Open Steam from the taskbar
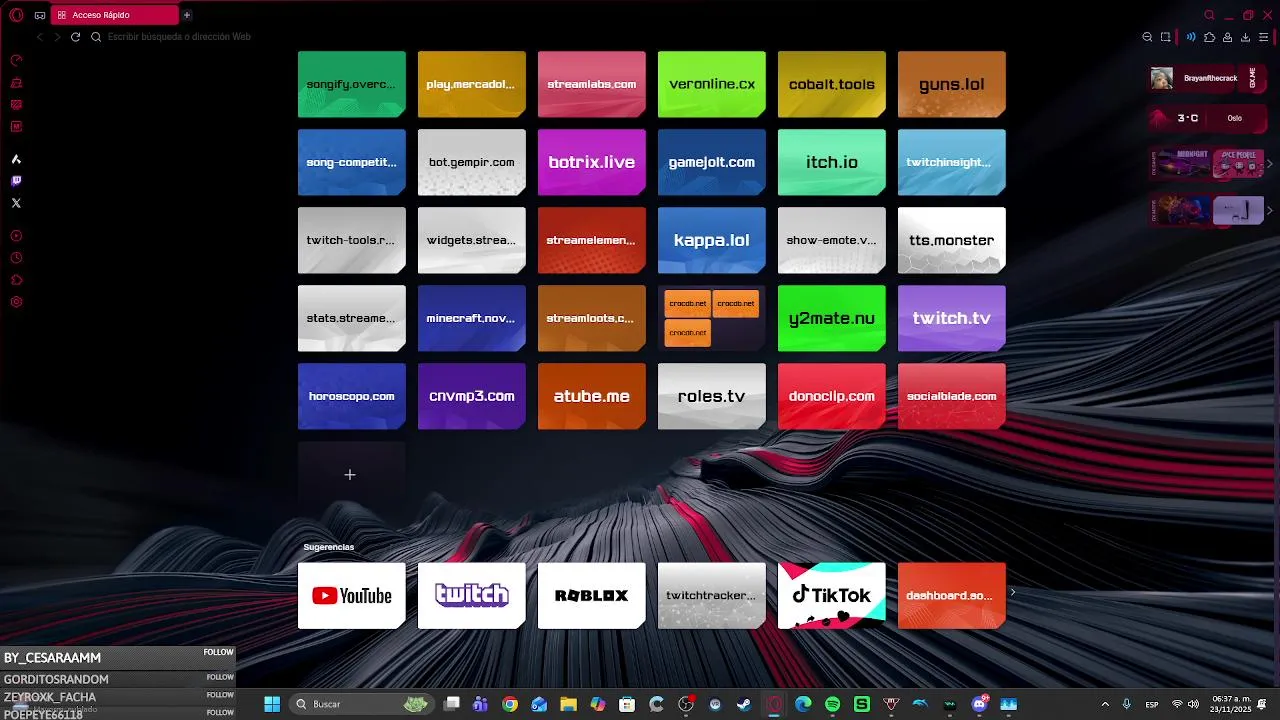Image resolution: width=1280 pixels, height=720 pixels. 744,704
